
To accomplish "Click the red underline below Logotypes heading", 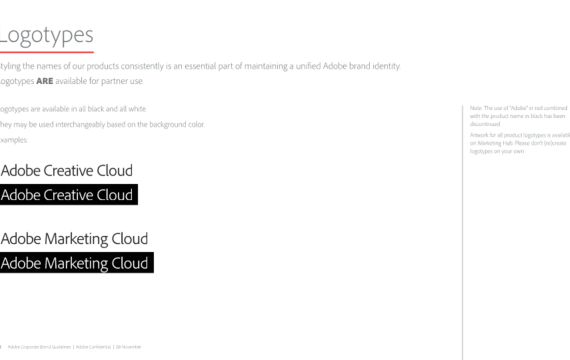I will (x=47, y=52).
